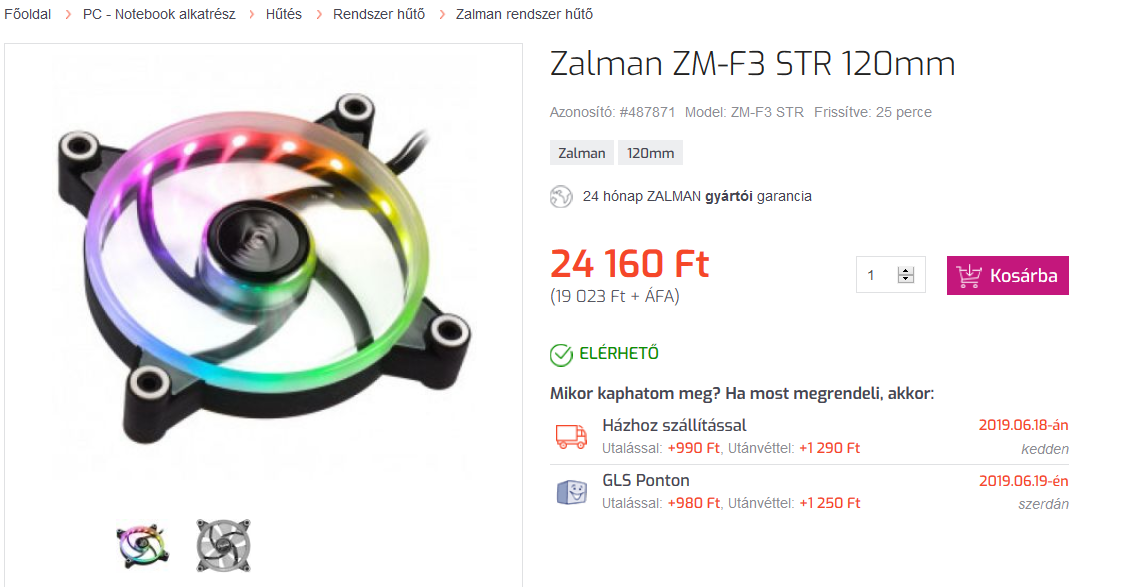1143x587 pixels.
Task: Open PC - Notebook alkatrész breadcrumb
Action: coord(159,14)
